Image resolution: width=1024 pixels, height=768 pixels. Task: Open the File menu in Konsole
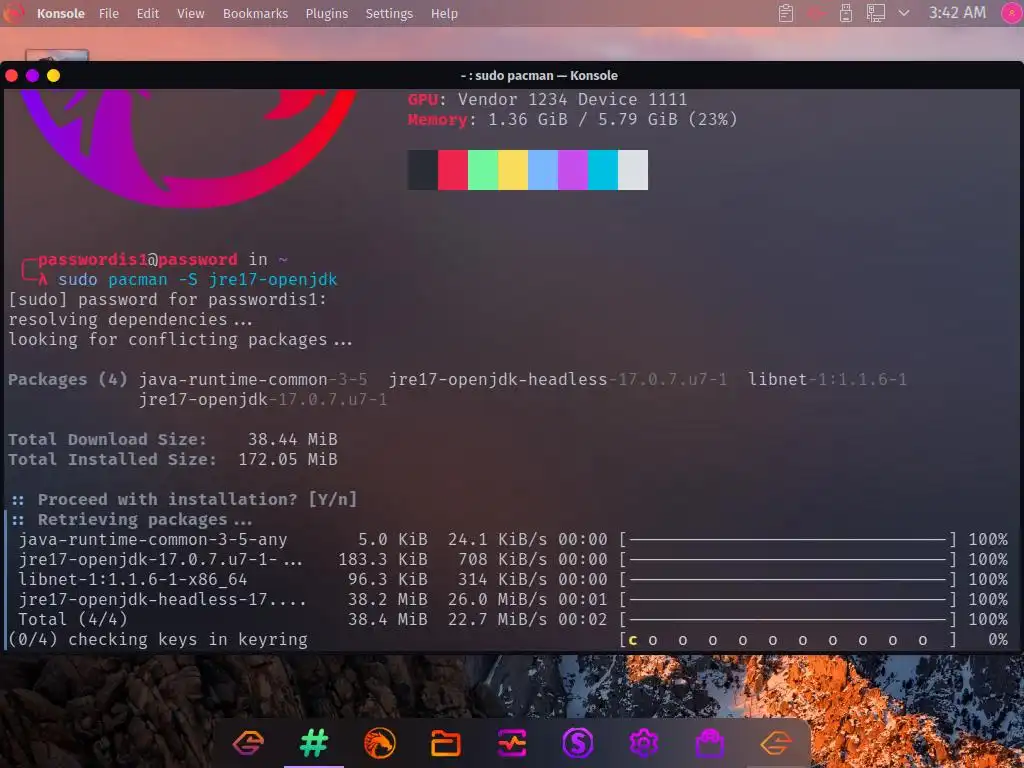click(x=108, y=13)
